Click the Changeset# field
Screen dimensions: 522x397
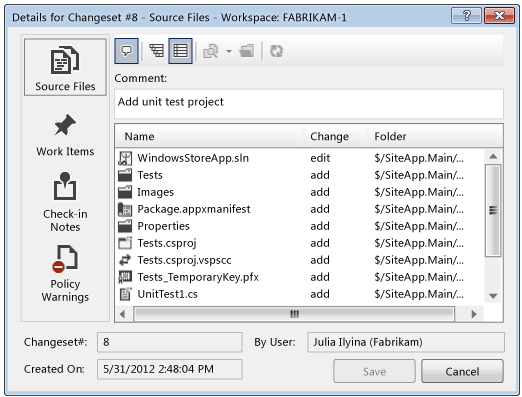(170, 342)
